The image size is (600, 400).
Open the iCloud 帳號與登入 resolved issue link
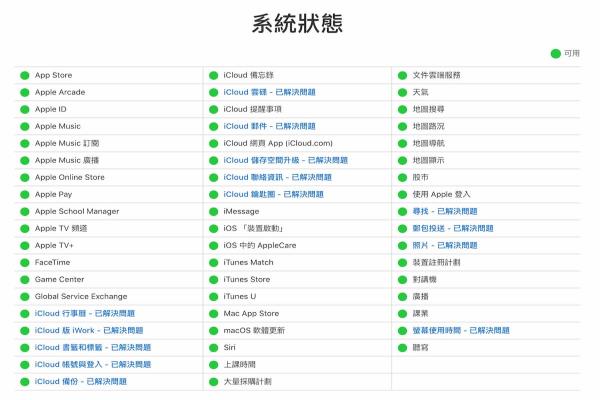pos(93,364)
